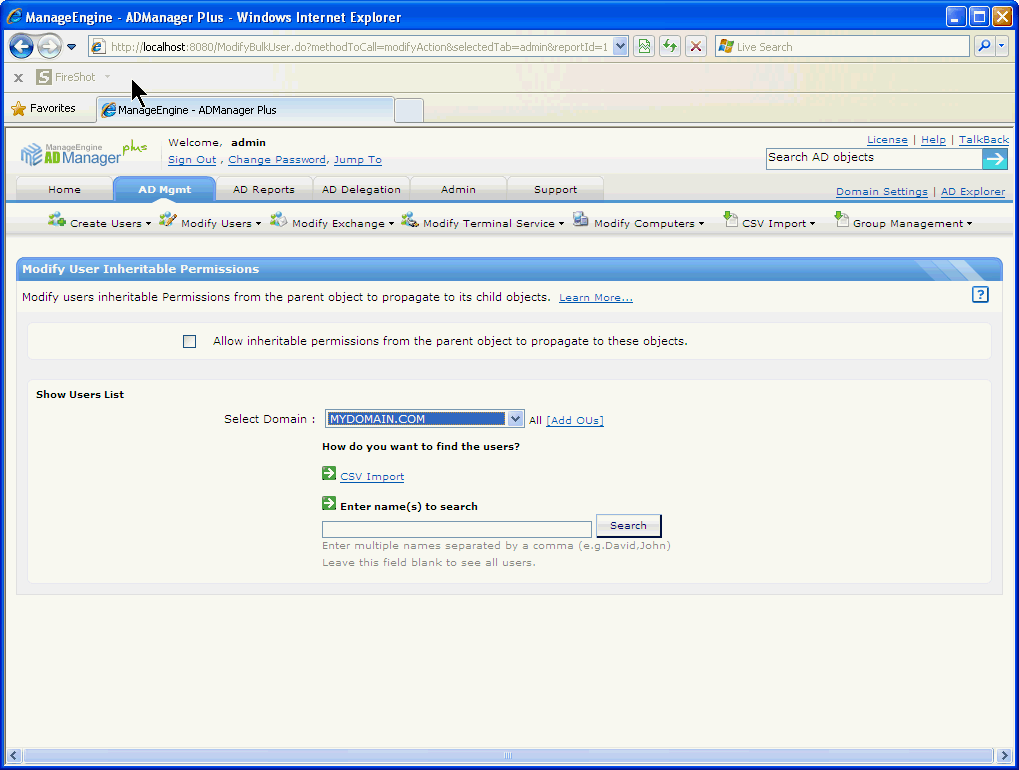
Task: Check Allow inheritable permissions checkbox
Action: tap(189, 341)
